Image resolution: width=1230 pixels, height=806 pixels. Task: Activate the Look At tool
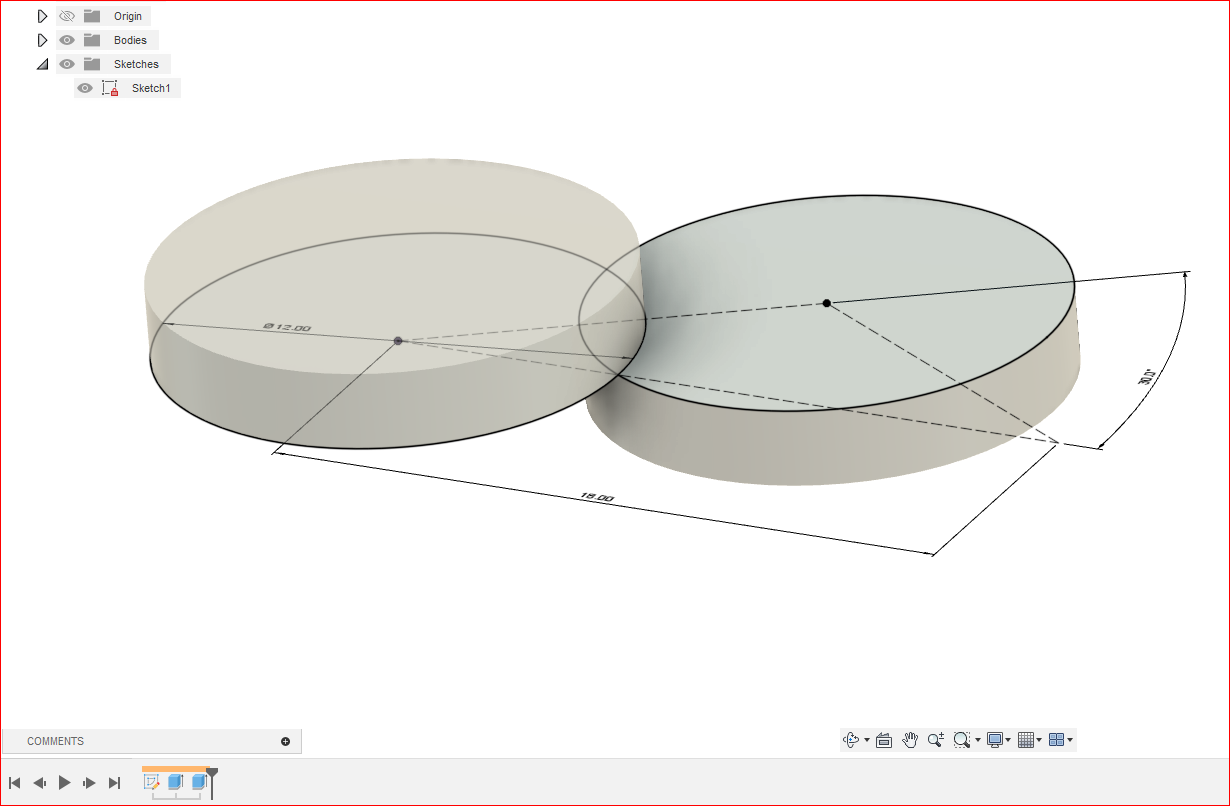[x=884, y=740]
